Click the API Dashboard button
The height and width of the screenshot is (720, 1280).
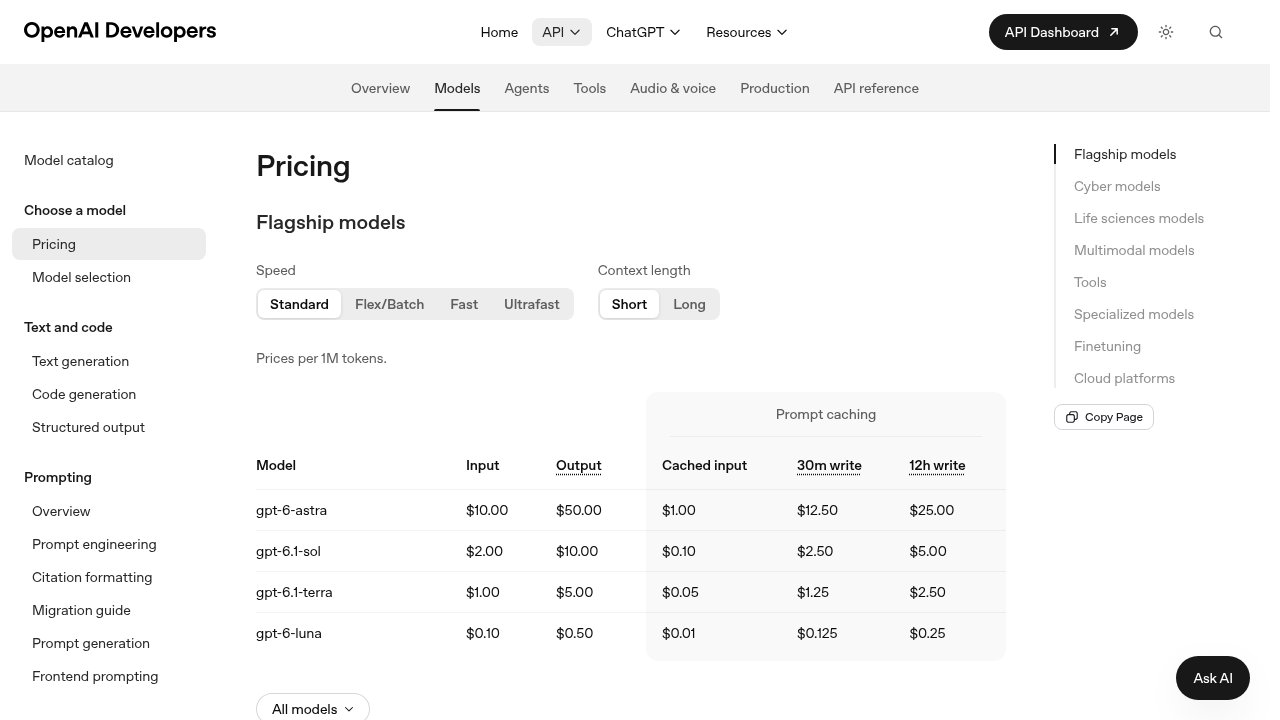[x=1063, y=32]
